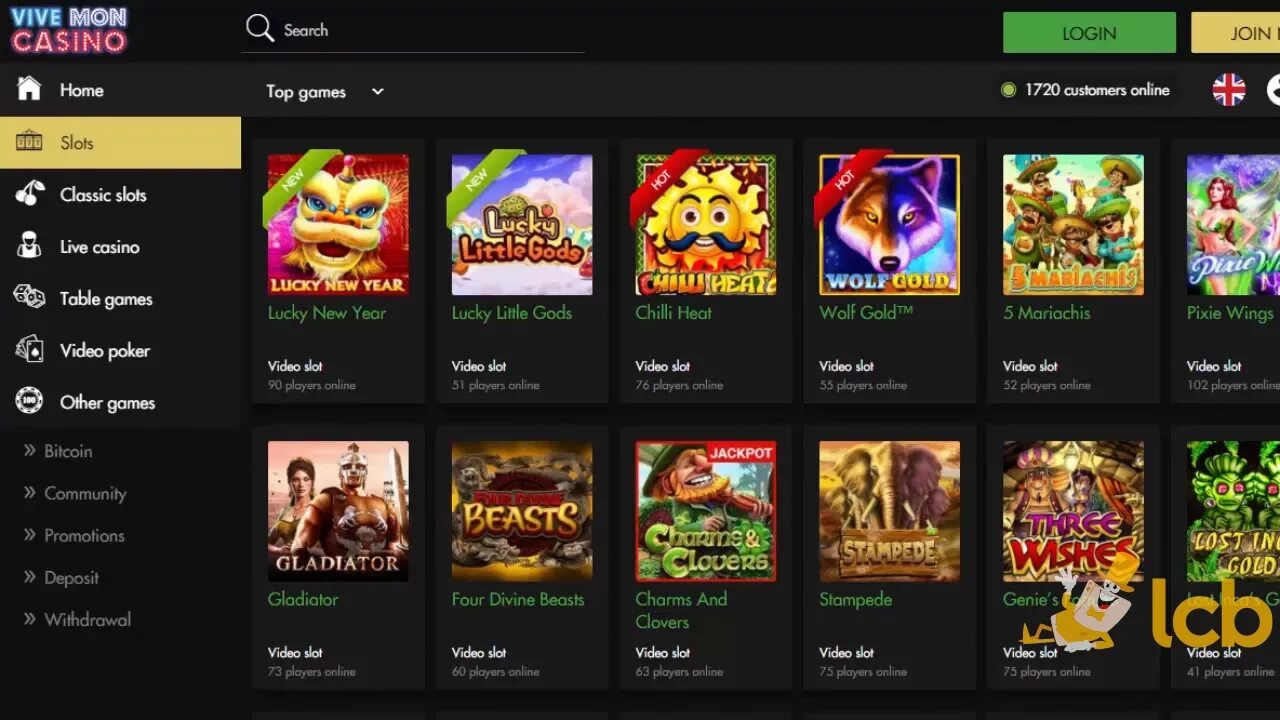Click the Four Divine Beasts title link

(x=518, y=599)
